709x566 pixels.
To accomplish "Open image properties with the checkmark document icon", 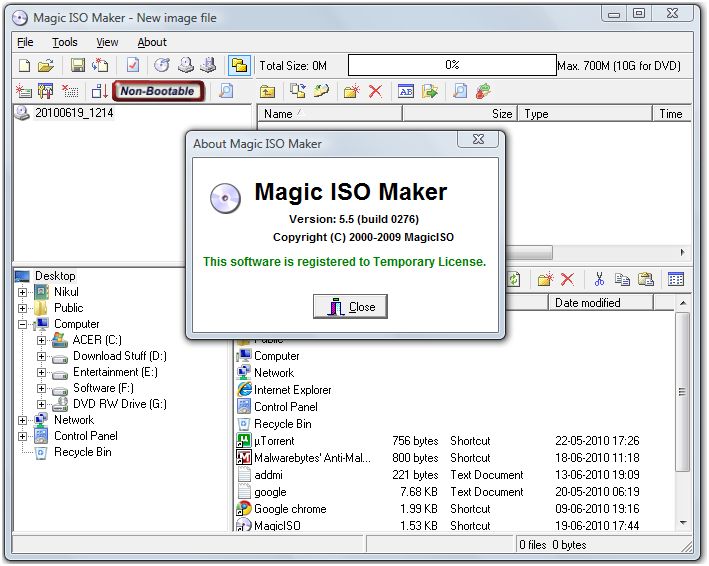I will pos(132,66).
